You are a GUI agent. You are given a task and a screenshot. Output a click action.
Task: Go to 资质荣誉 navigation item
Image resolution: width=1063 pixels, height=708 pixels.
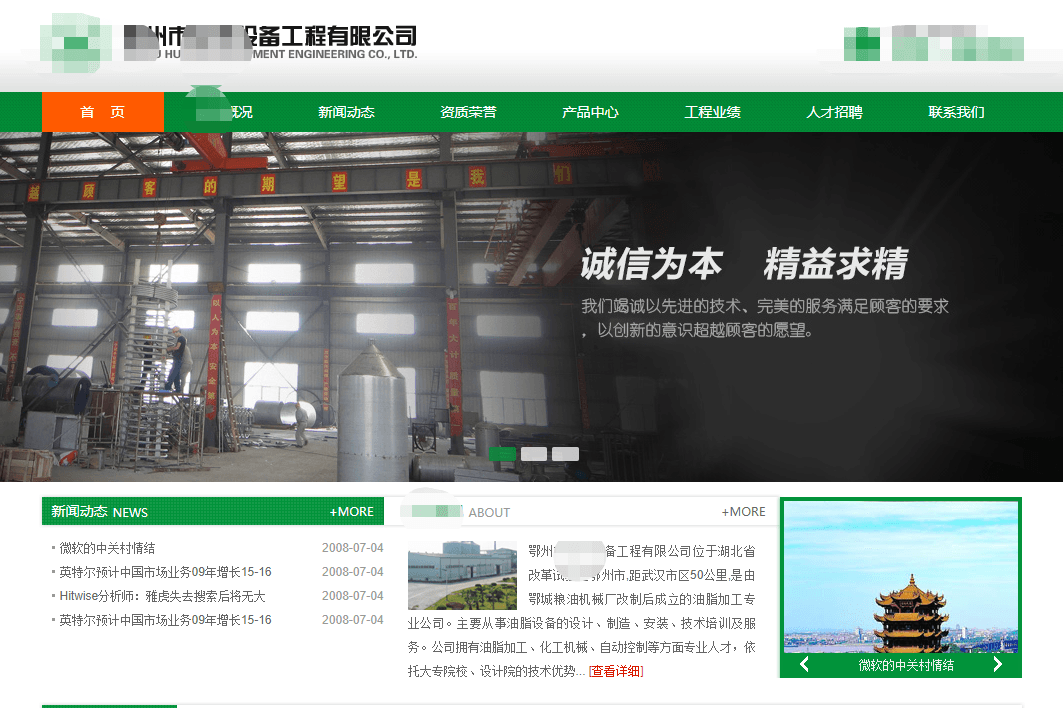[x=468, y=112]
